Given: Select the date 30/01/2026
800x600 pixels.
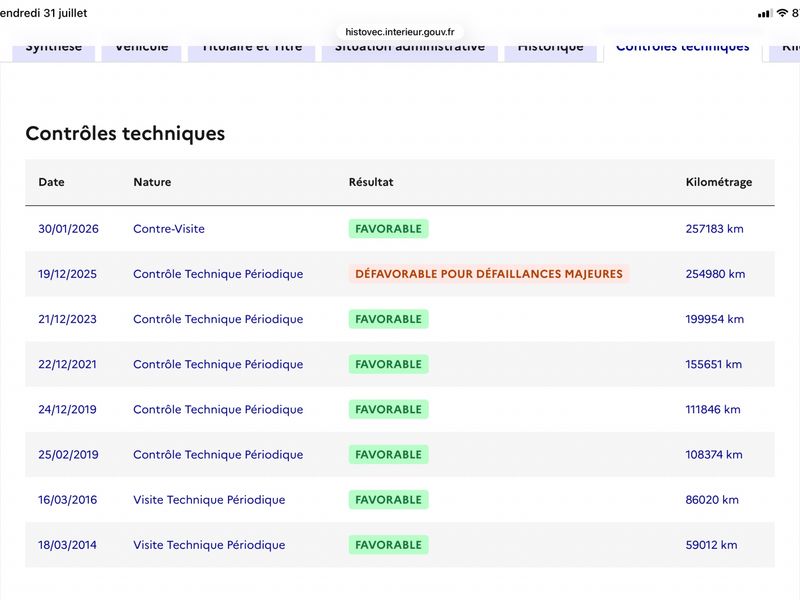Looking at the screenshot, I should click(x=68, y=229).
